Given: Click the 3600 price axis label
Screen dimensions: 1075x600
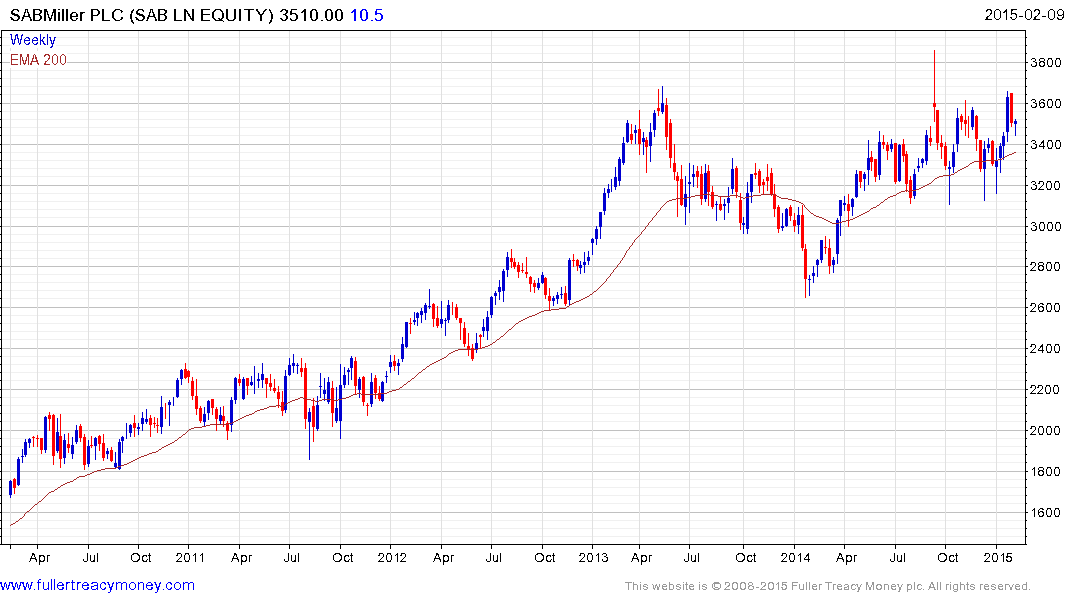Looking at the screenshot, I should 1046,104.
